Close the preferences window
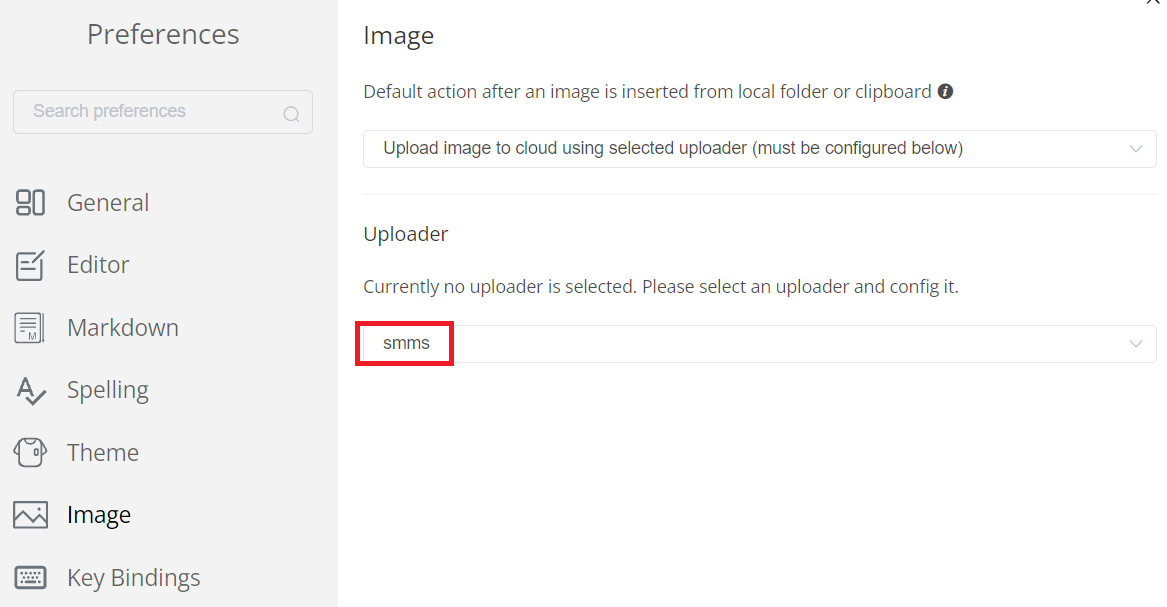This screenshot has width=1167, height=607. [1152, 3]
